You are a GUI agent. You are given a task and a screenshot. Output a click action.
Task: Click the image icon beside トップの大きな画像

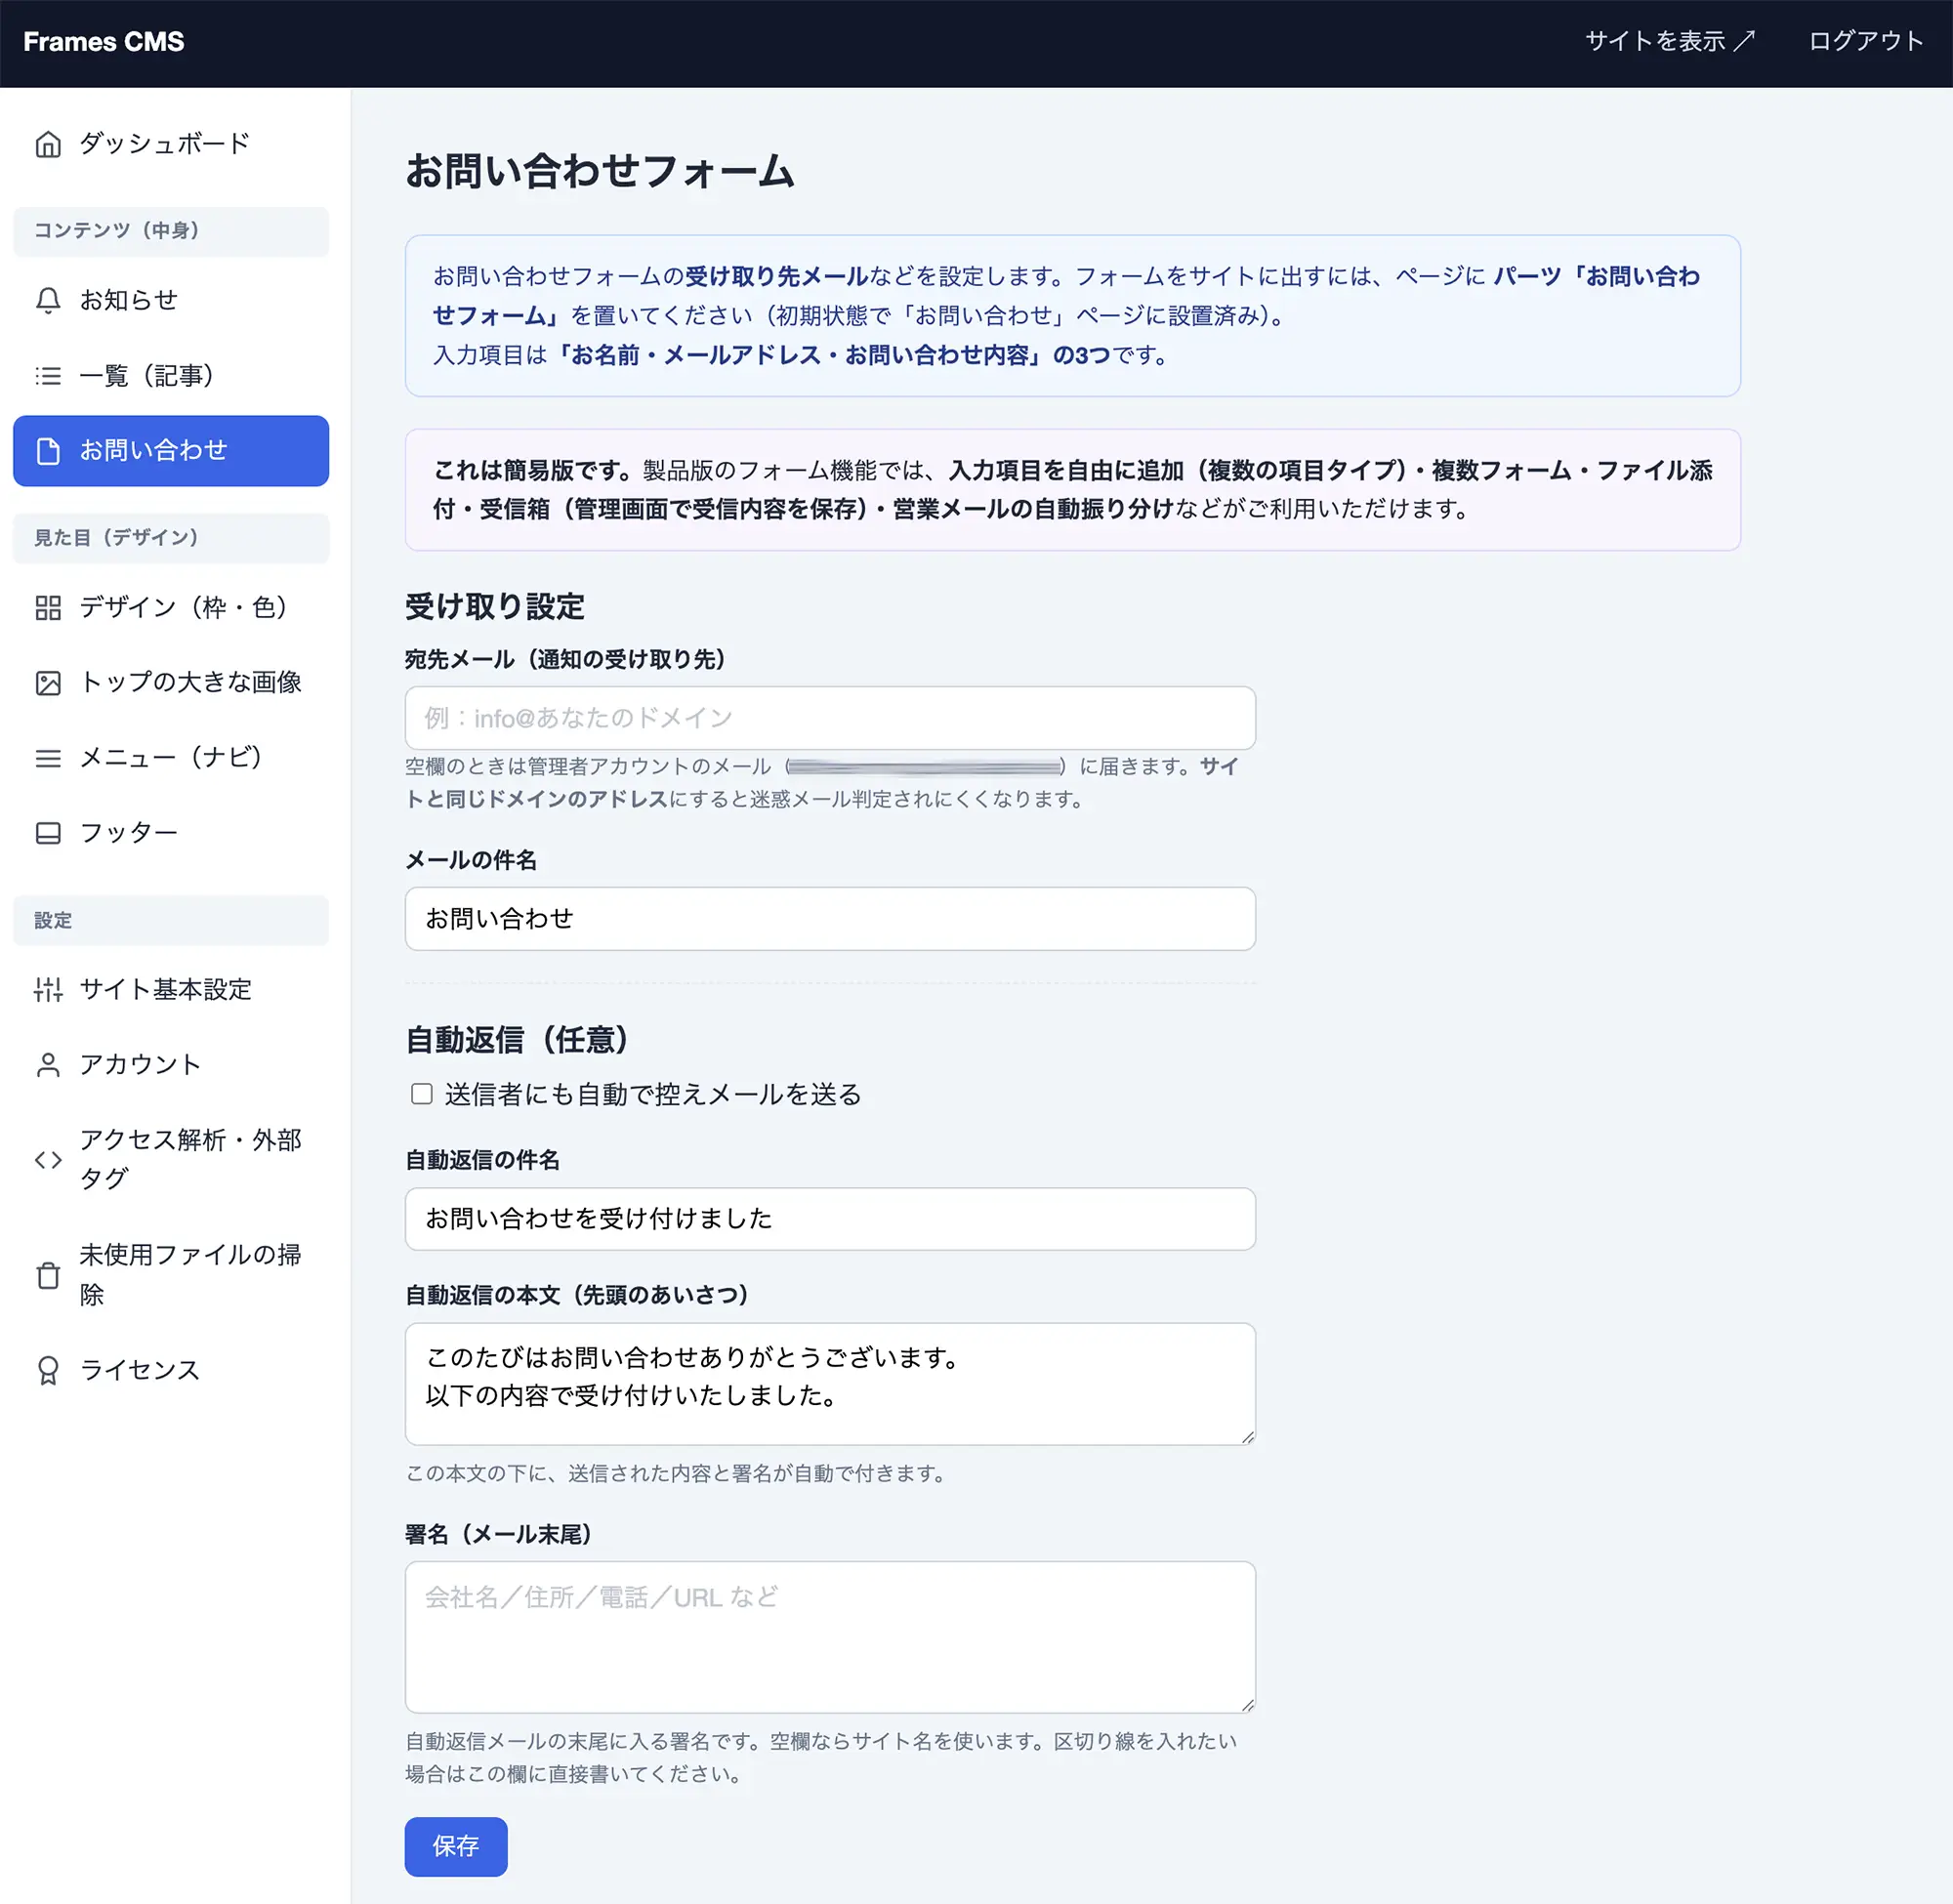tap(48, 683)
